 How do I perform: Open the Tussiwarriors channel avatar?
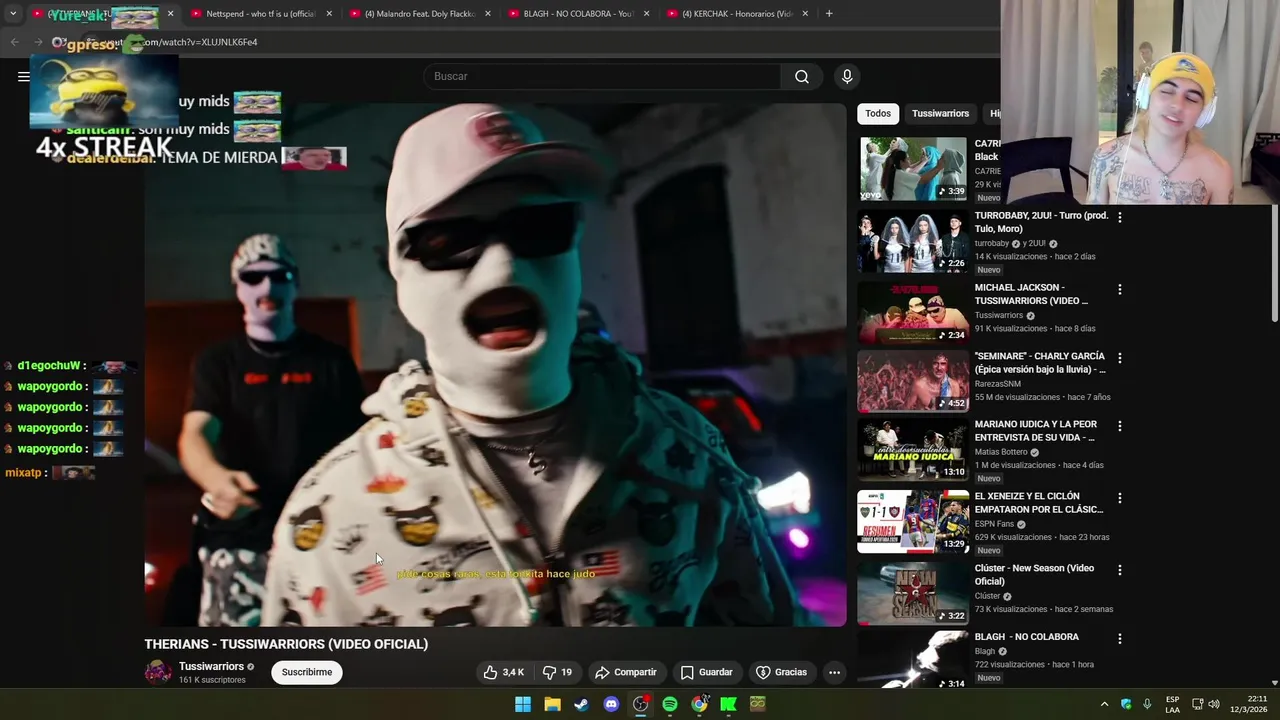click(x=158, y=672)
